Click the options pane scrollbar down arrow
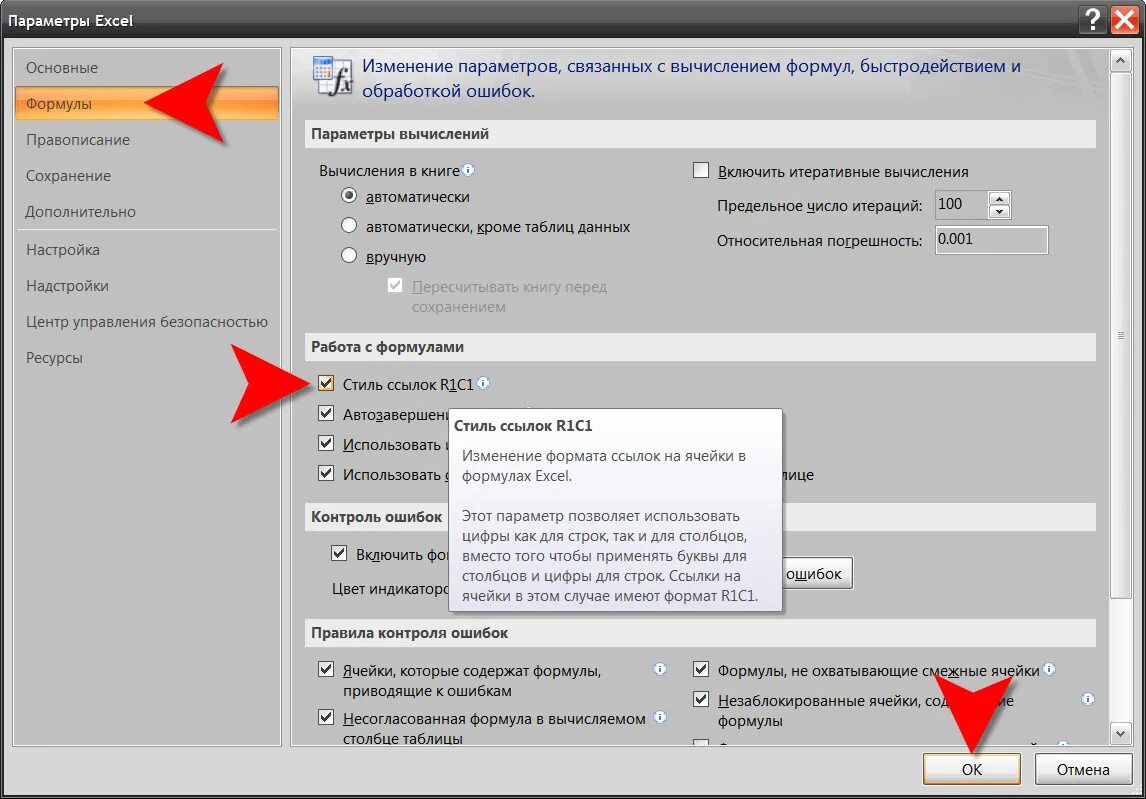The image size is (1146, 799). [1120, 732]
